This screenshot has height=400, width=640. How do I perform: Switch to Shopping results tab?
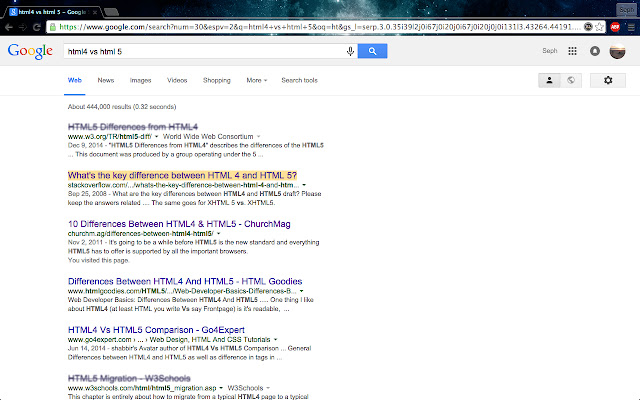click(x=217, y=80)
